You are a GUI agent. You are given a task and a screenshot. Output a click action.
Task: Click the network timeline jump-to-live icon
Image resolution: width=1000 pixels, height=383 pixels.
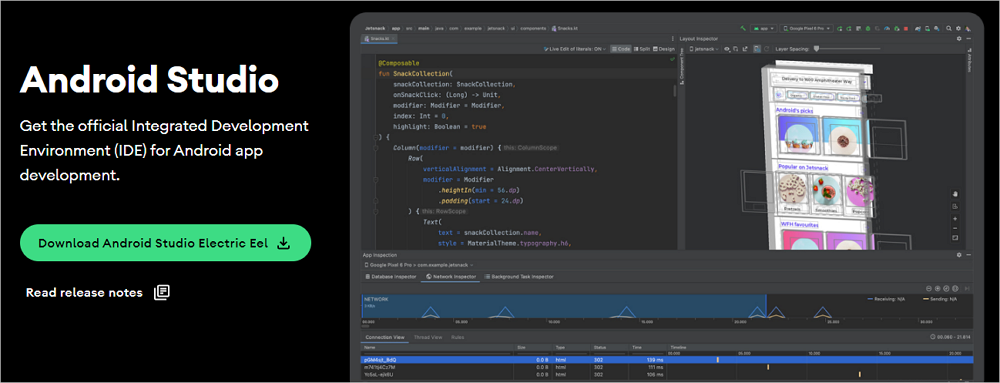pyautogui.click(x=967, y=289)
